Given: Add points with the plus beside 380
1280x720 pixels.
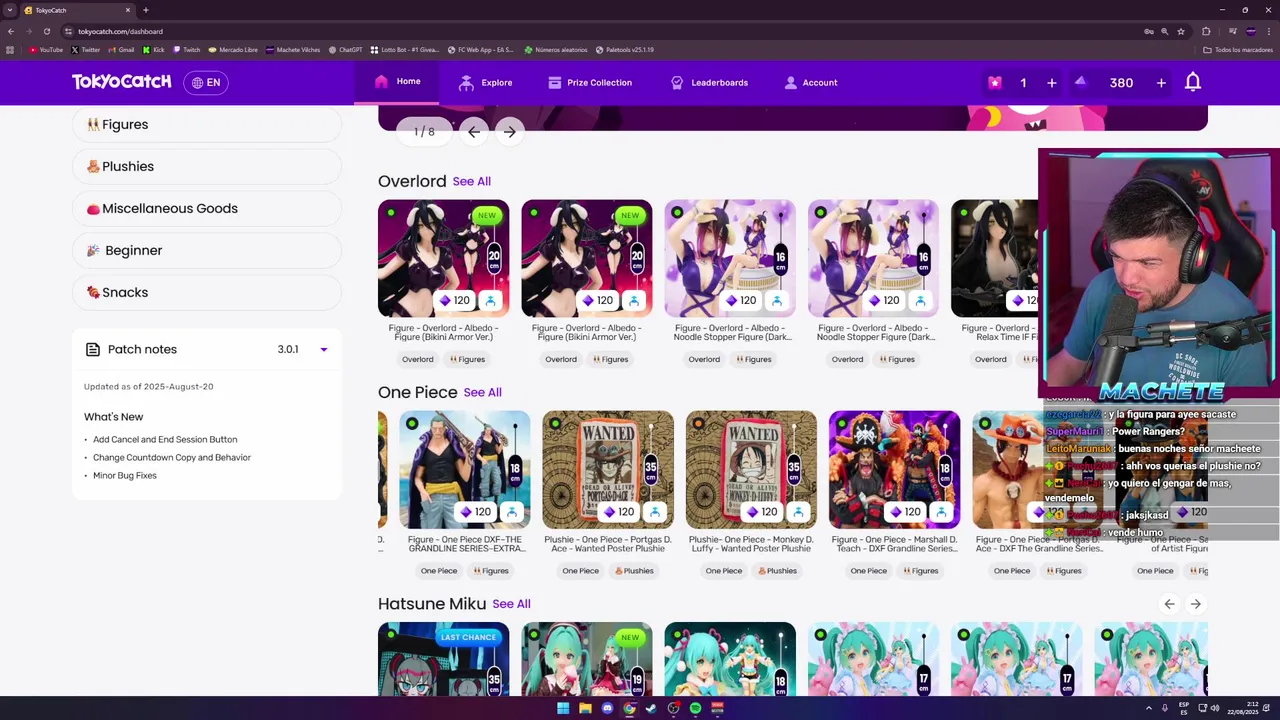Looking at the screenshot, I should pos(1161,83).
